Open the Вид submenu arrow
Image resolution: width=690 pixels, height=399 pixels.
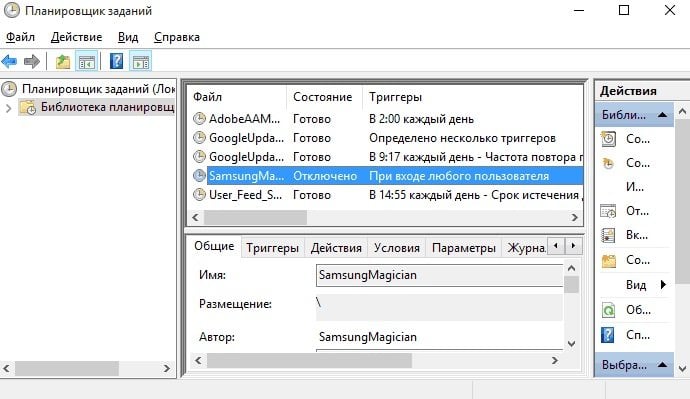pos(663,285)
